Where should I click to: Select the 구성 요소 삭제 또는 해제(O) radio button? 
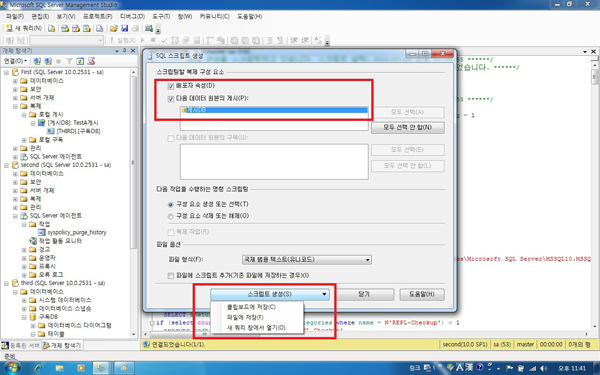coord(171,216)
